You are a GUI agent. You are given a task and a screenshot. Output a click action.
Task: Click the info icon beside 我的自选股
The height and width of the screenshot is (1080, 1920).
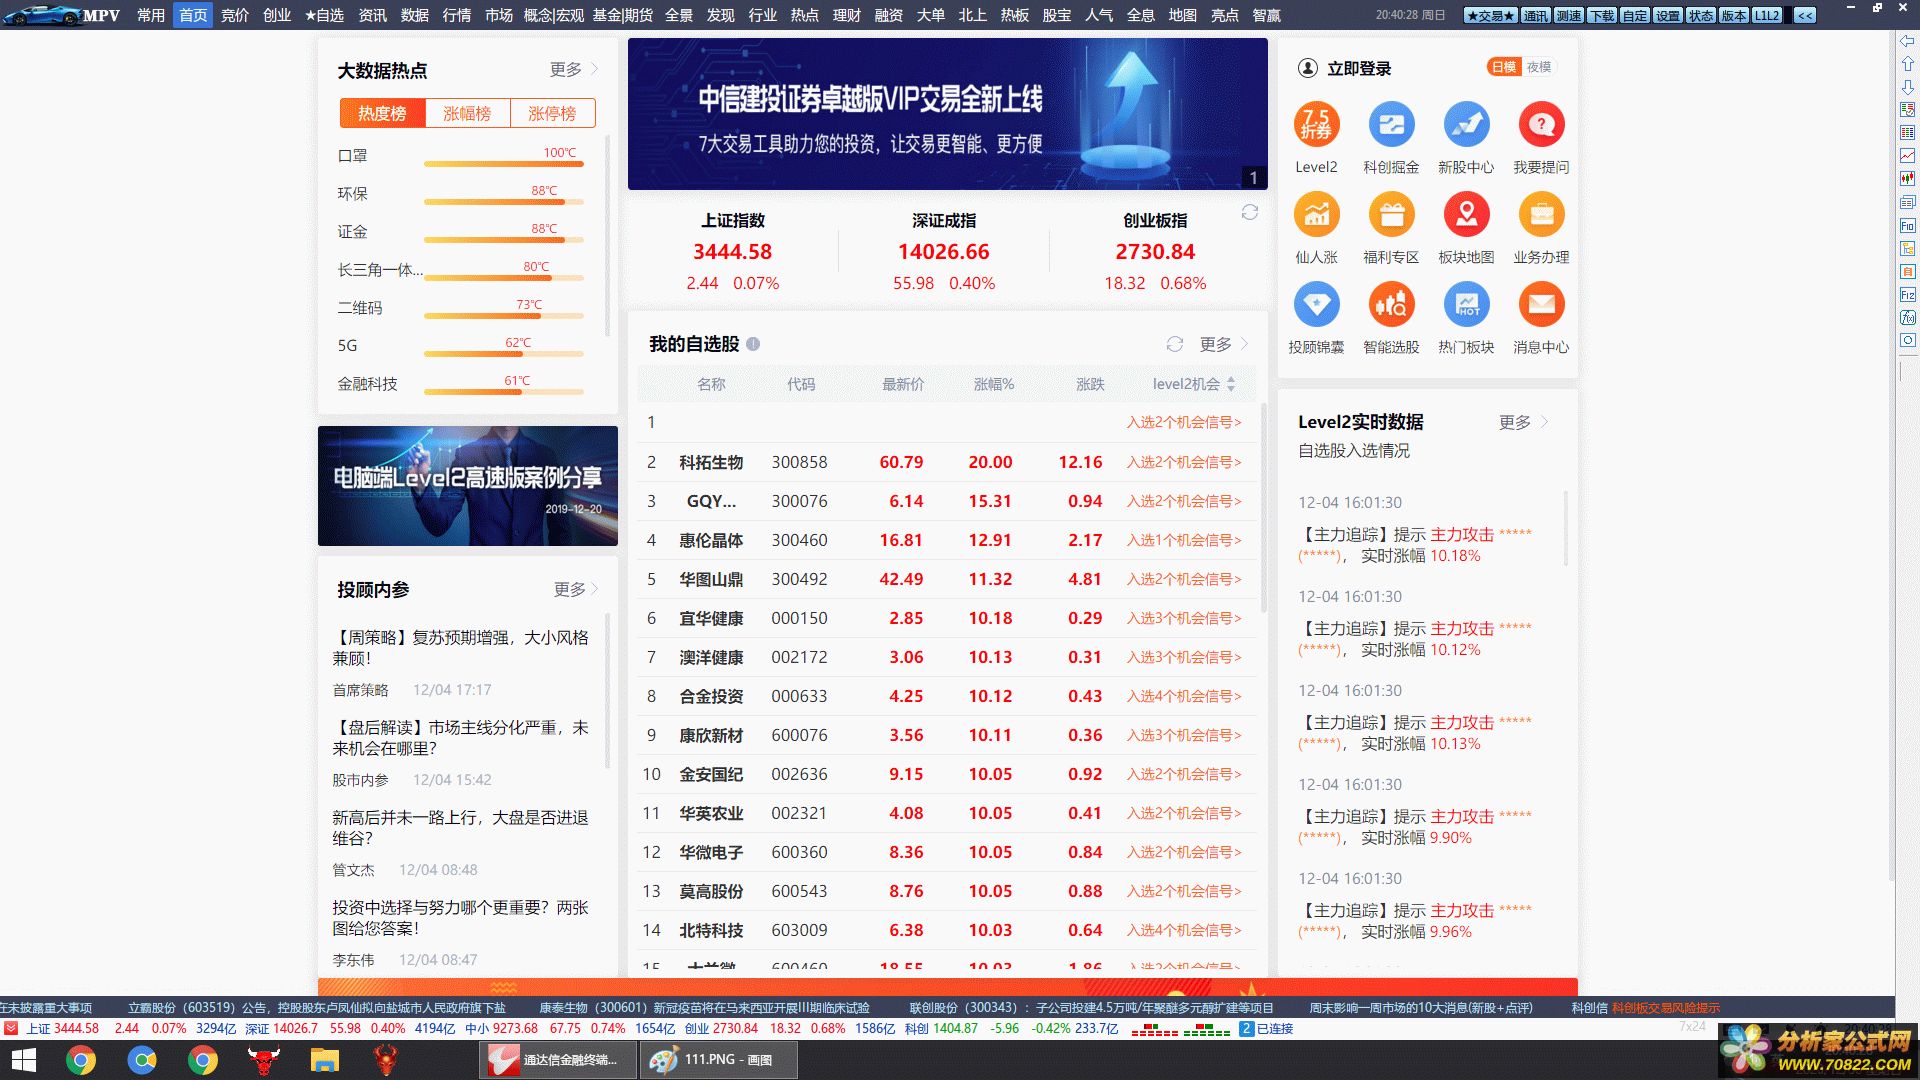tap(753, 344)
